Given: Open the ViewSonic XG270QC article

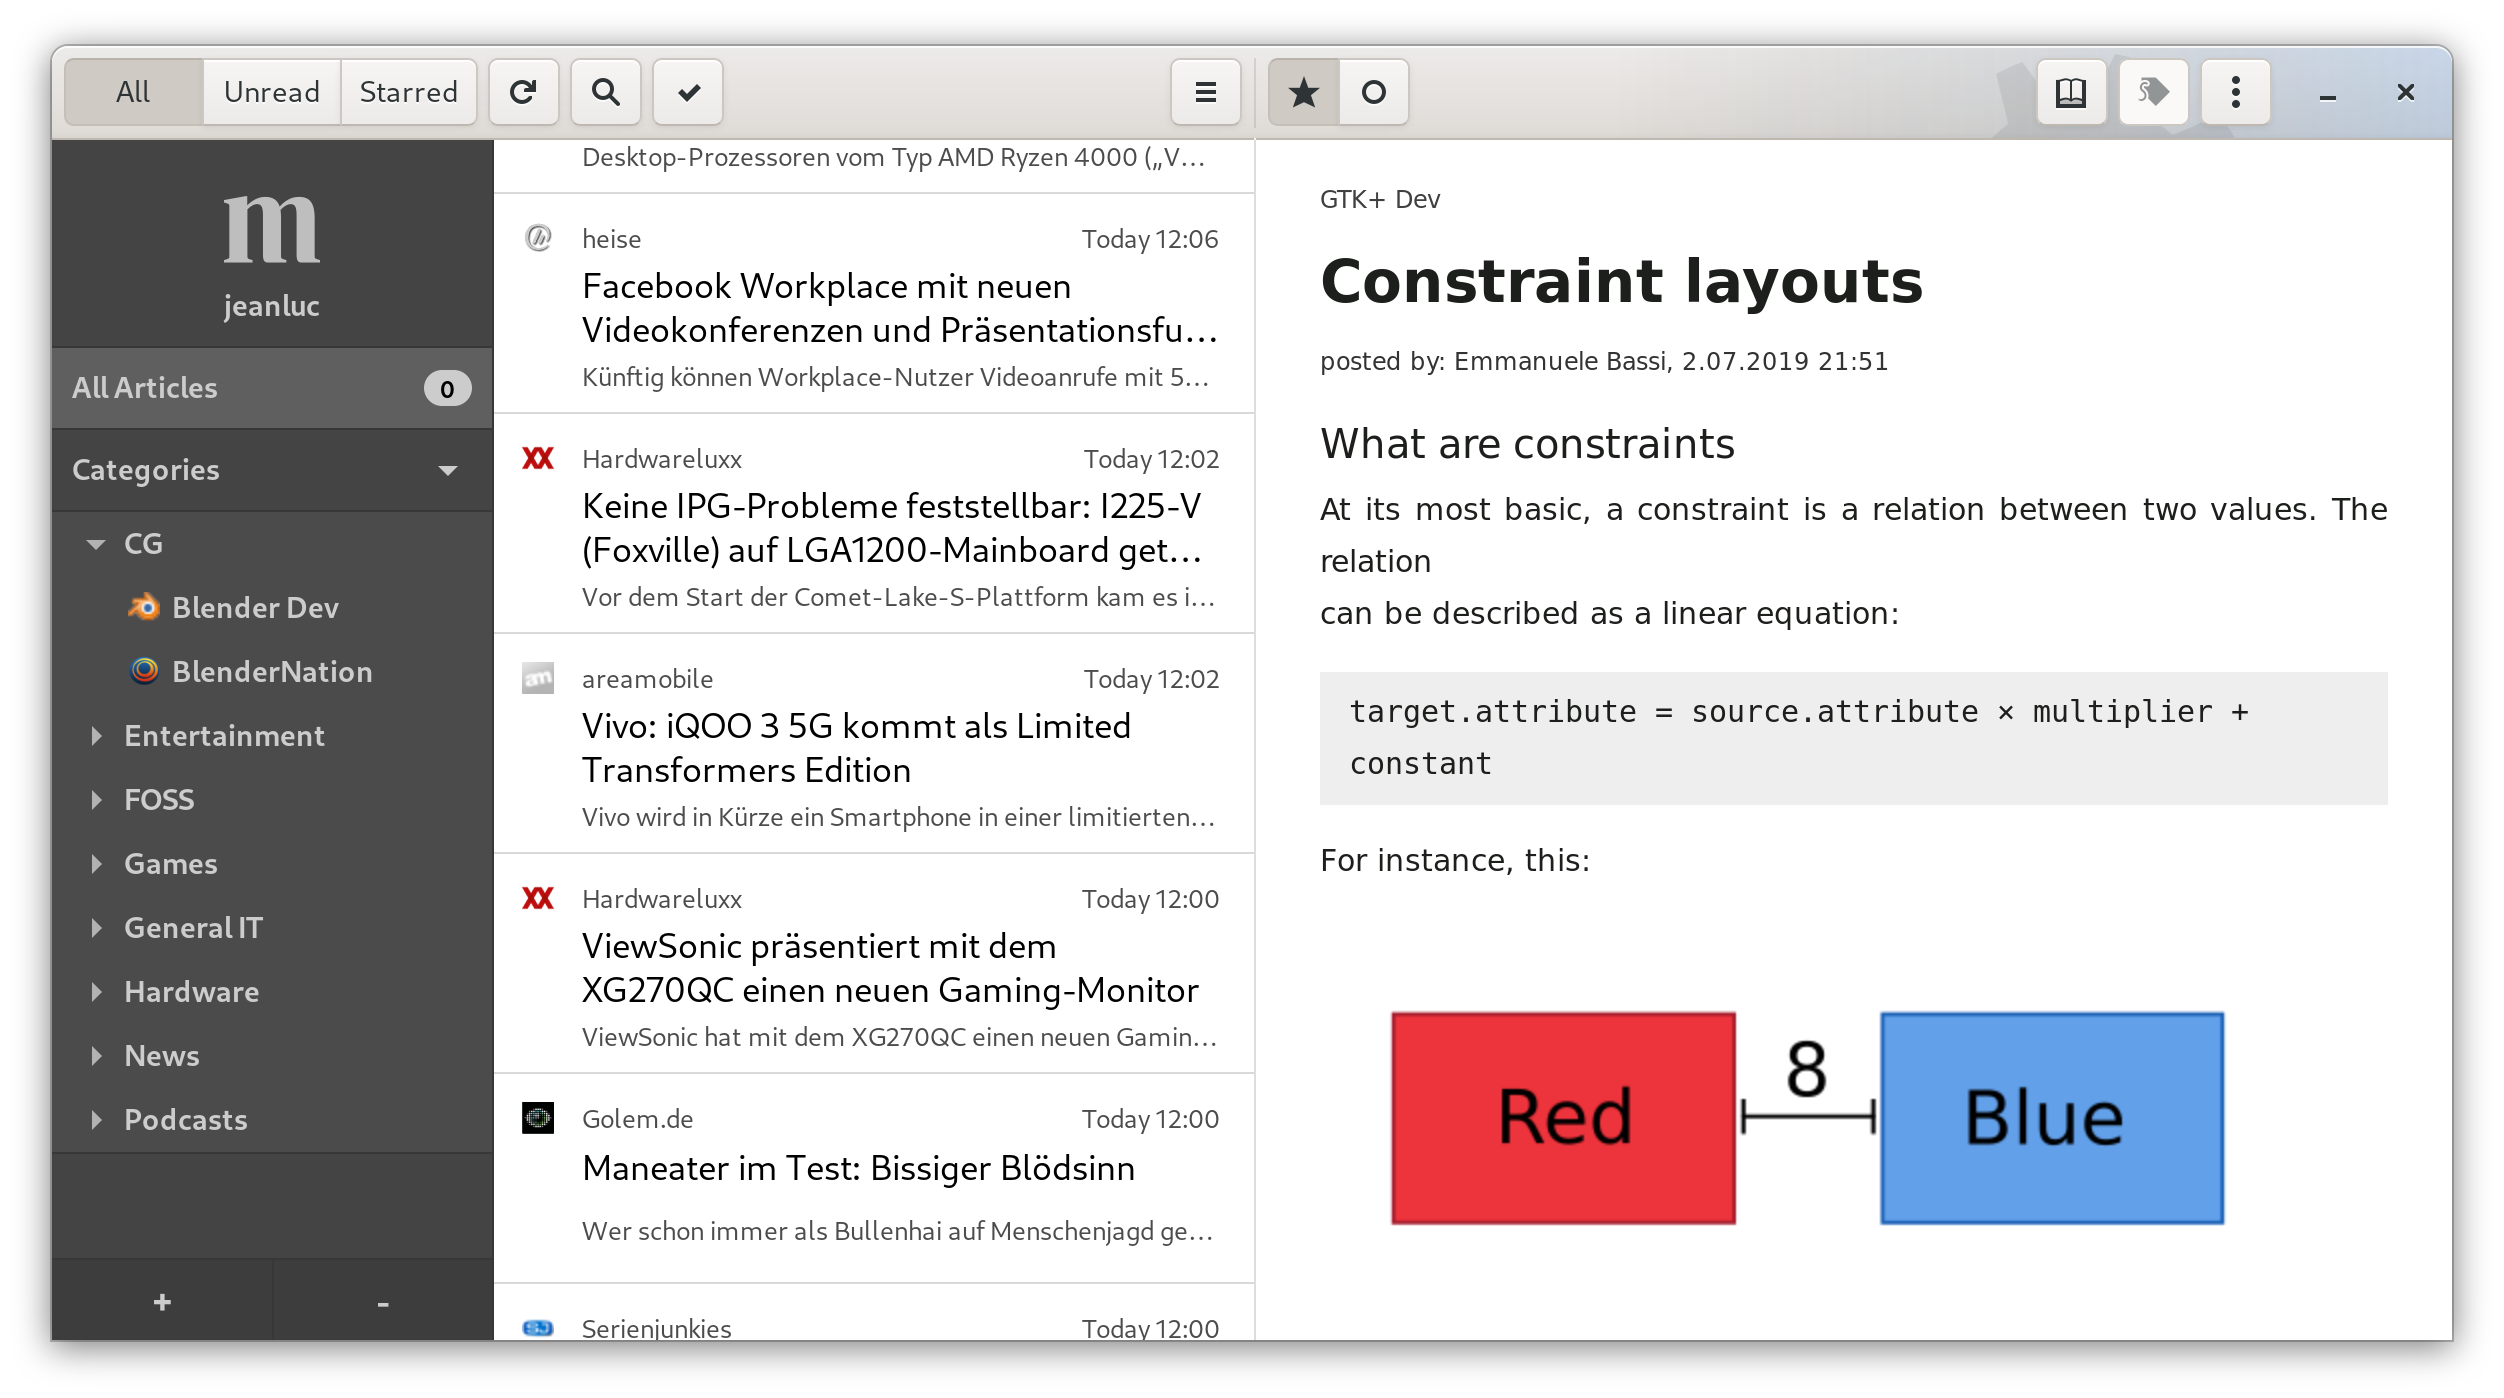Looking at the screenshot, I should [874, 964].
